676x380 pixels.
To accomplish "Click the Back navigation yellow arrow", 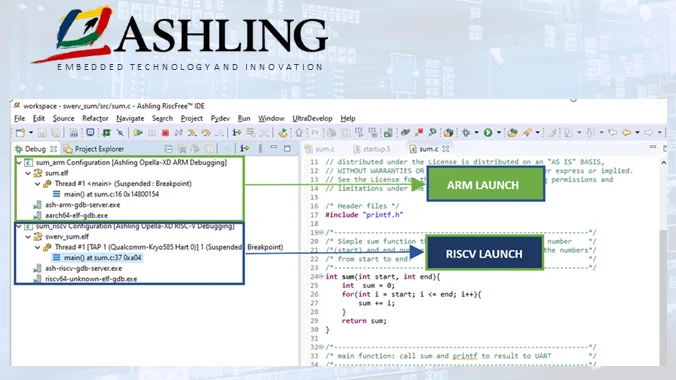I will click(x=626, y=133).
